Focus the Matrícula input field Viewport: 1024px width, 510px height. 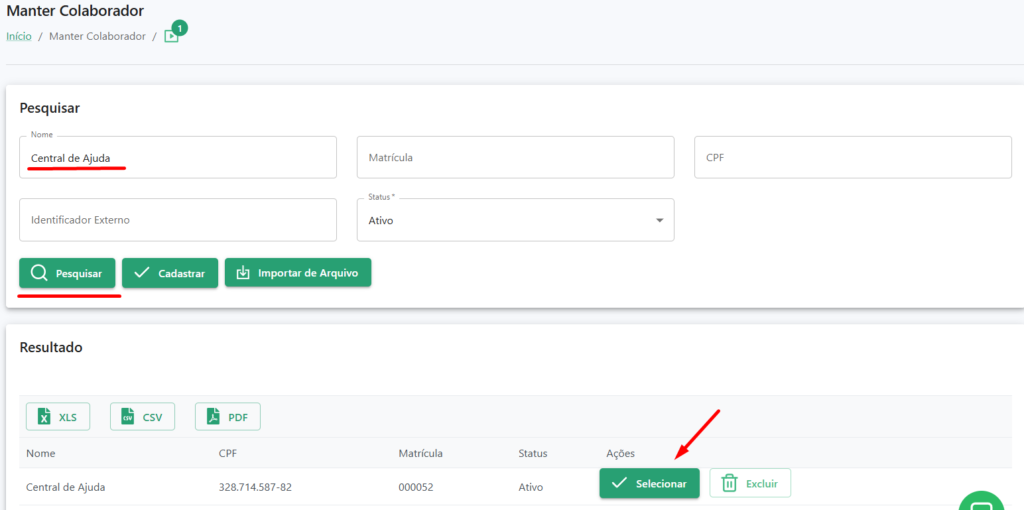(515, 157)
